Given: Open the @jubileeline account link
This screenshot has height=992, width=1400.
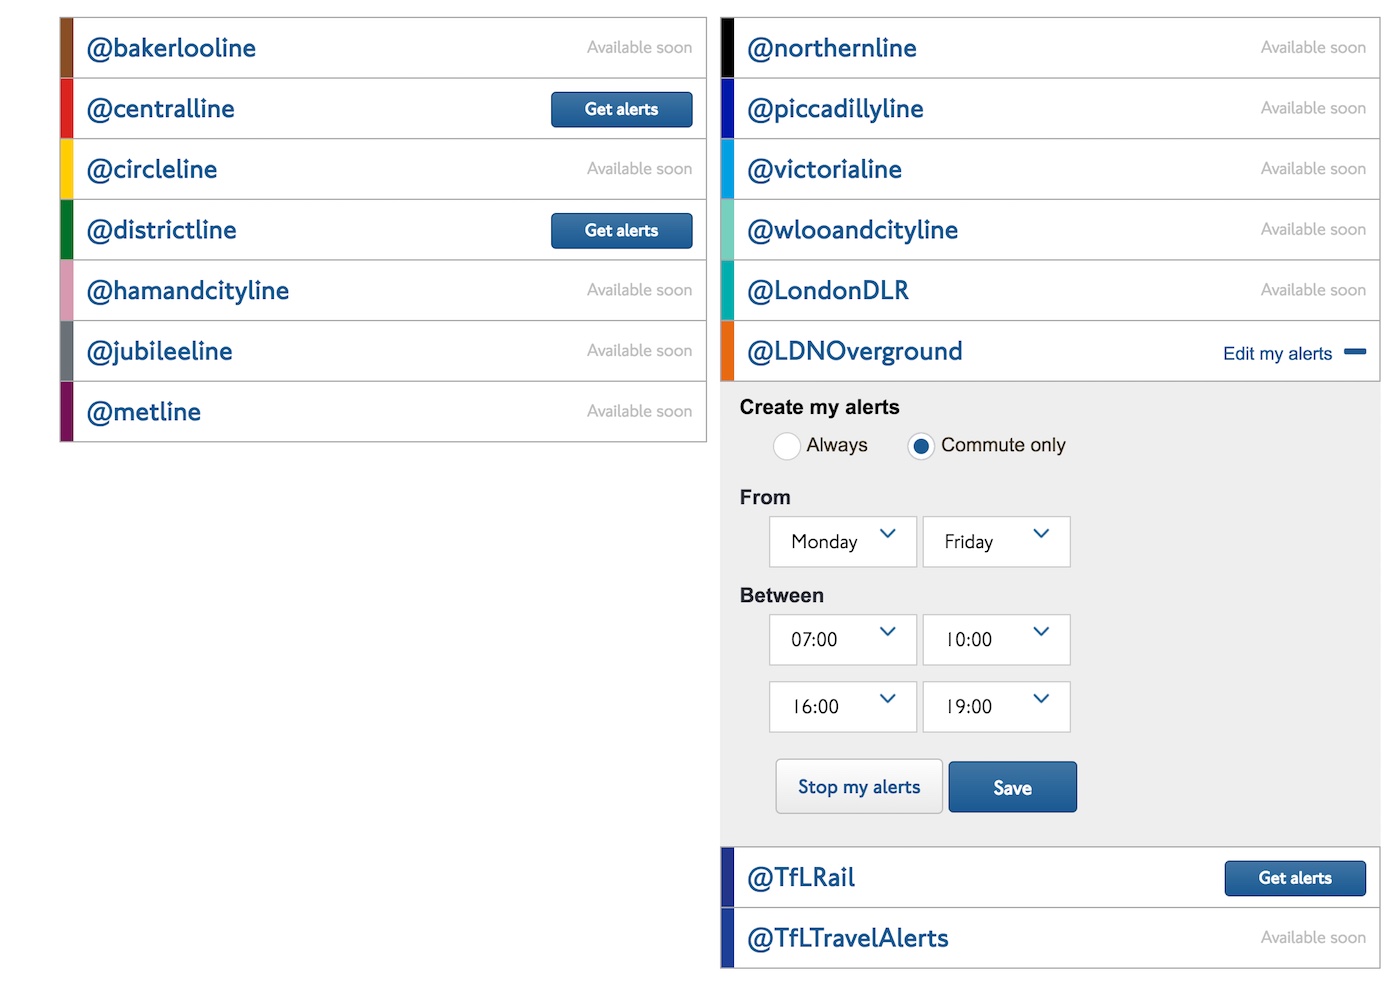Looking at the screenshot, I should [159, 352].
